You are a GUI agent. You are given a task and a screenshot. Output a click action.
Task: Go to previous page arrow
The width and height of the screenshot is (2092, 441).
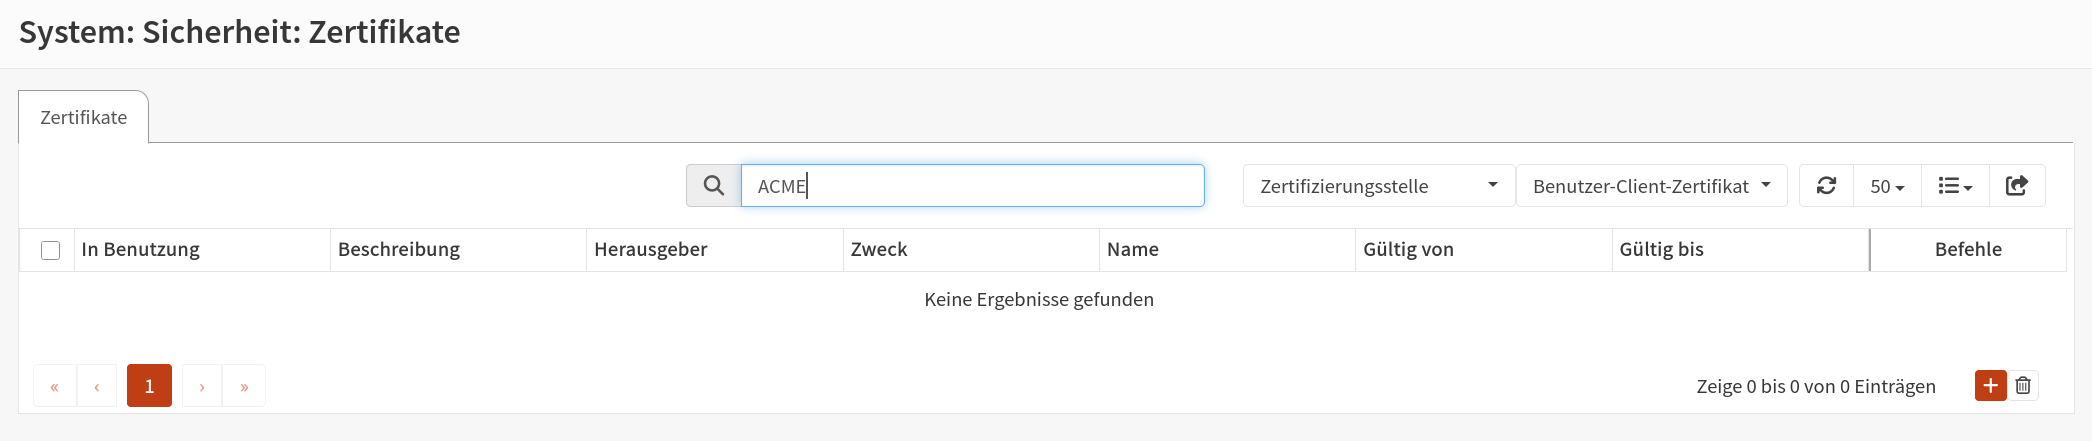[97, 386]
